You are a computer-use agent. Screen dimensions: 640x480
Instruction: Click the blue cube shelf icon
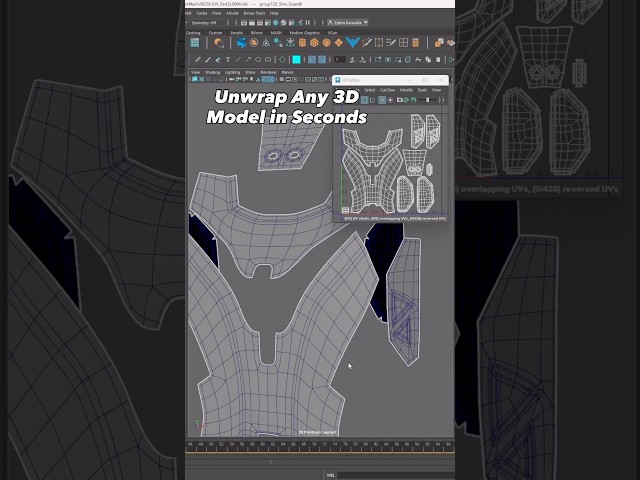tap(242, 42)
